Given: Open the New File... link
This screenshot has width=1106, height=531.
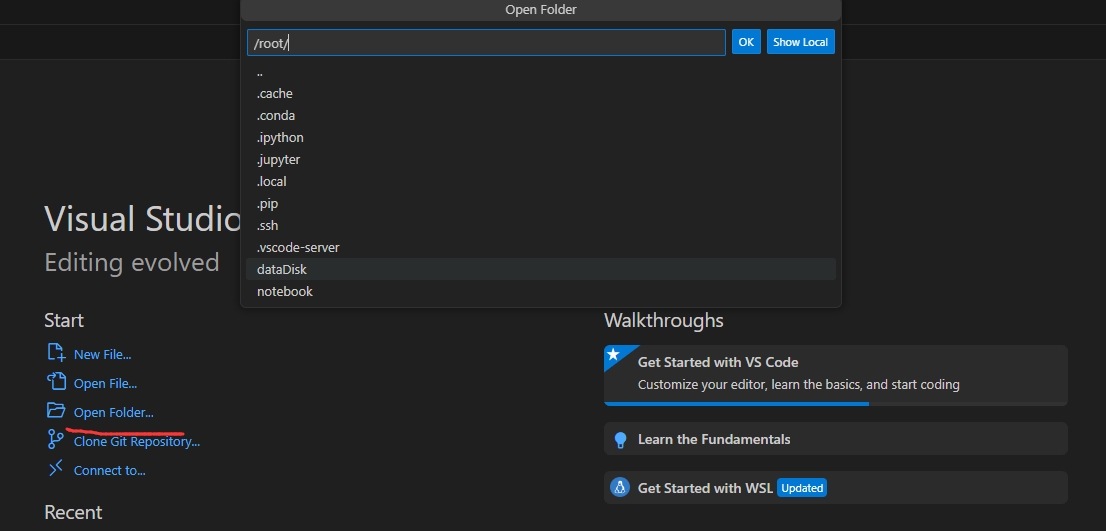Looking at the screenshot, I should (x=102, y=354).
